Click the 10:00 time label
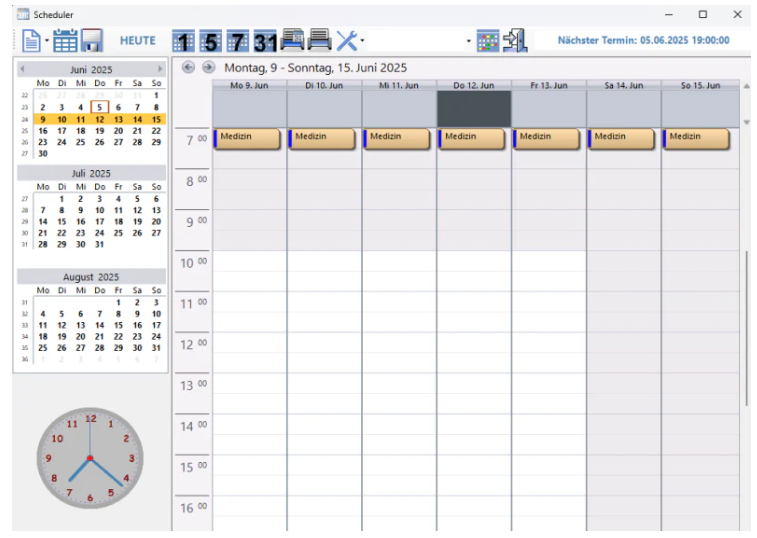This screenshot has height=538, width=757. tap(194, 263)
